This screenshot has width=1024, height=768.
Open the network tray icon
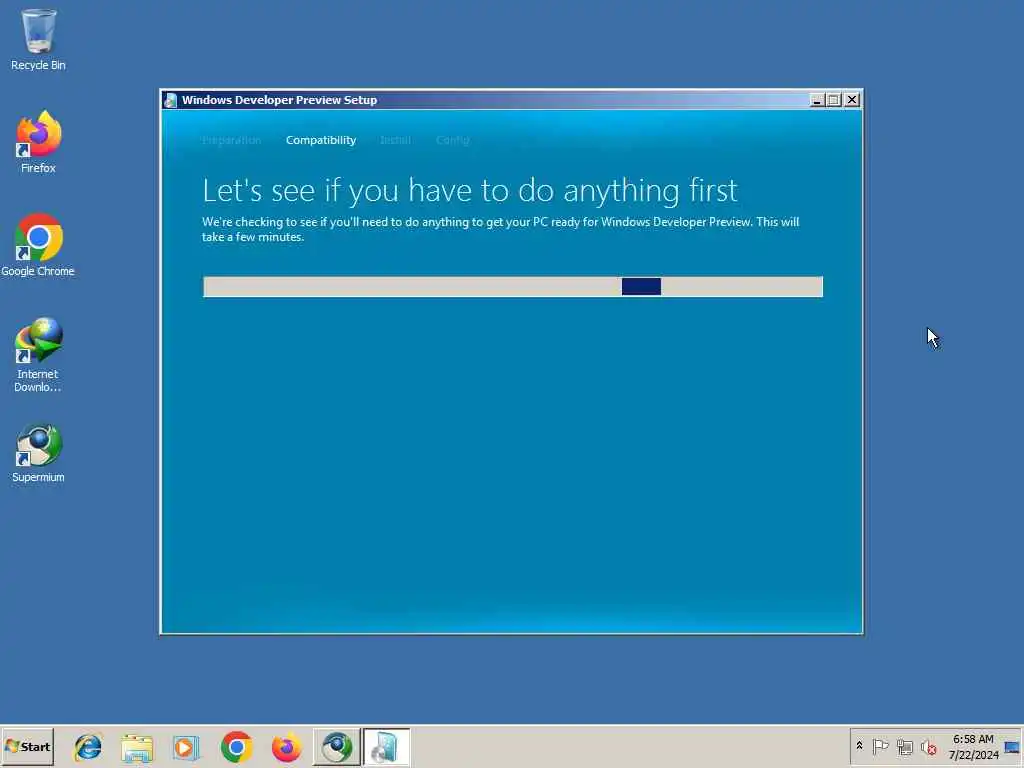coord(904,746)
